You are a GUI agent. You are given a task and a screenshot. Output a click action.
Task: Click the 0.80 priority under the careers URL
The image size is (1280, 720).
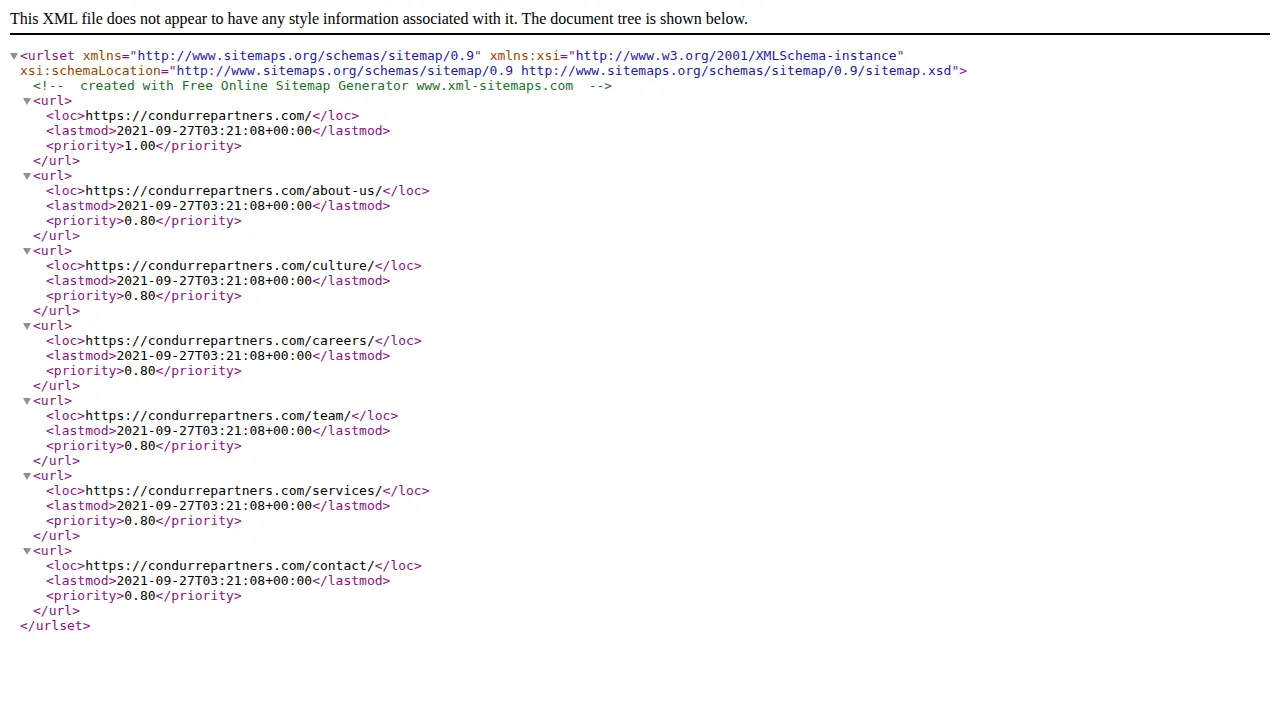click(x=140, y=371)
